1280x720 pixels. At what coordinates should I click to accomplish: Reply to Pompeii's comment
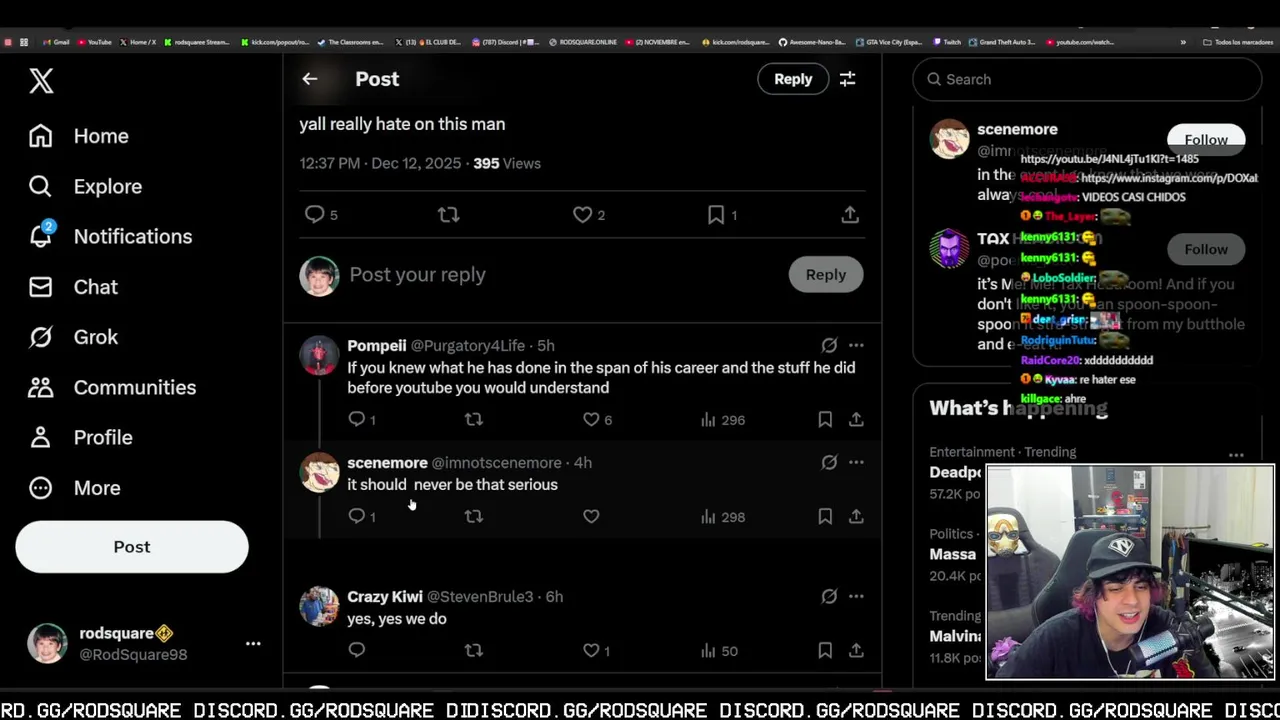pyautogui.click(x=361, y=419)
